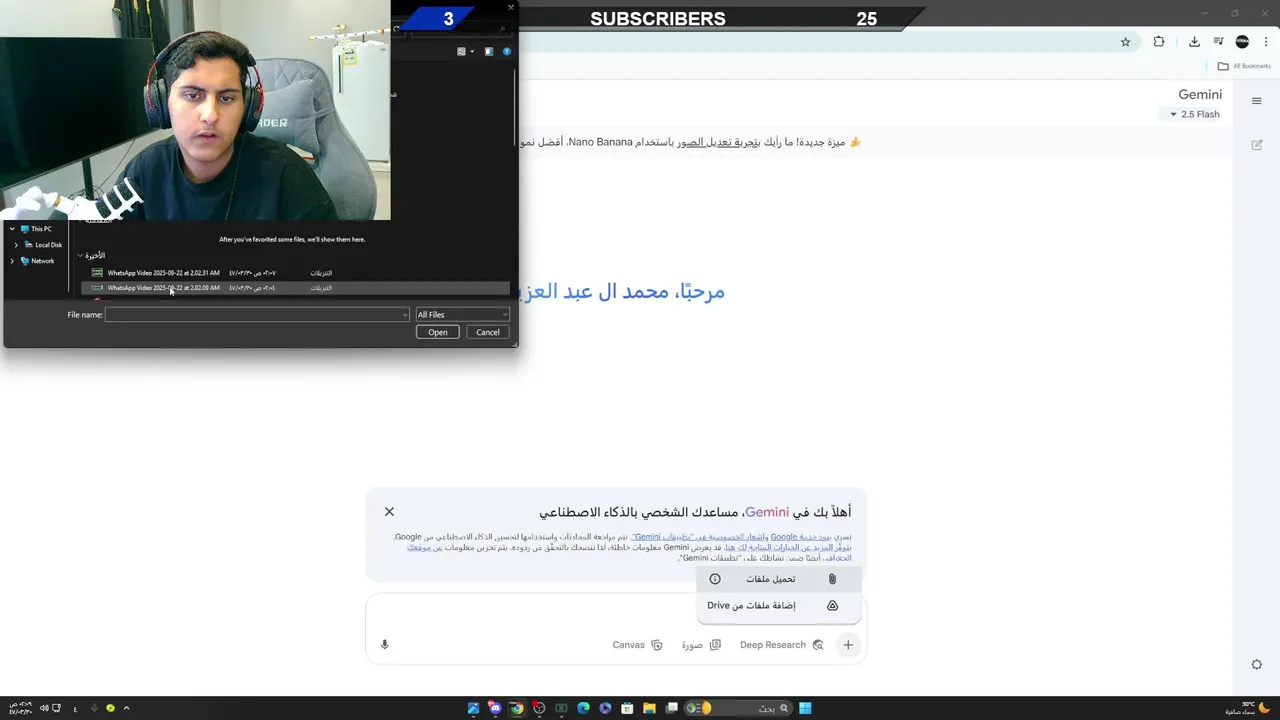Open Microsoft Store from the taskbar
The width and height of the screenshot is (1280, 720).
[x=627, y=708]
